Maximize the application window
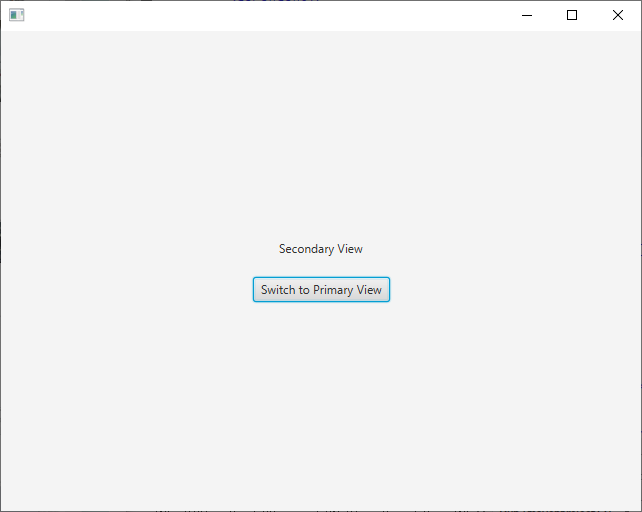Viewport: 642px width, 512px height. pos(572,16)
